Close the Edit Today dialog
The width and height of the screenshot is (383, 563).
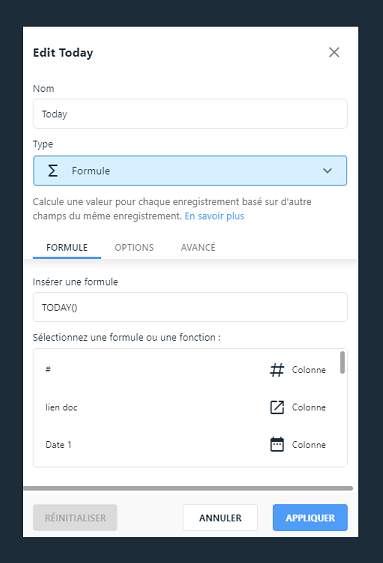coord(334,52)
